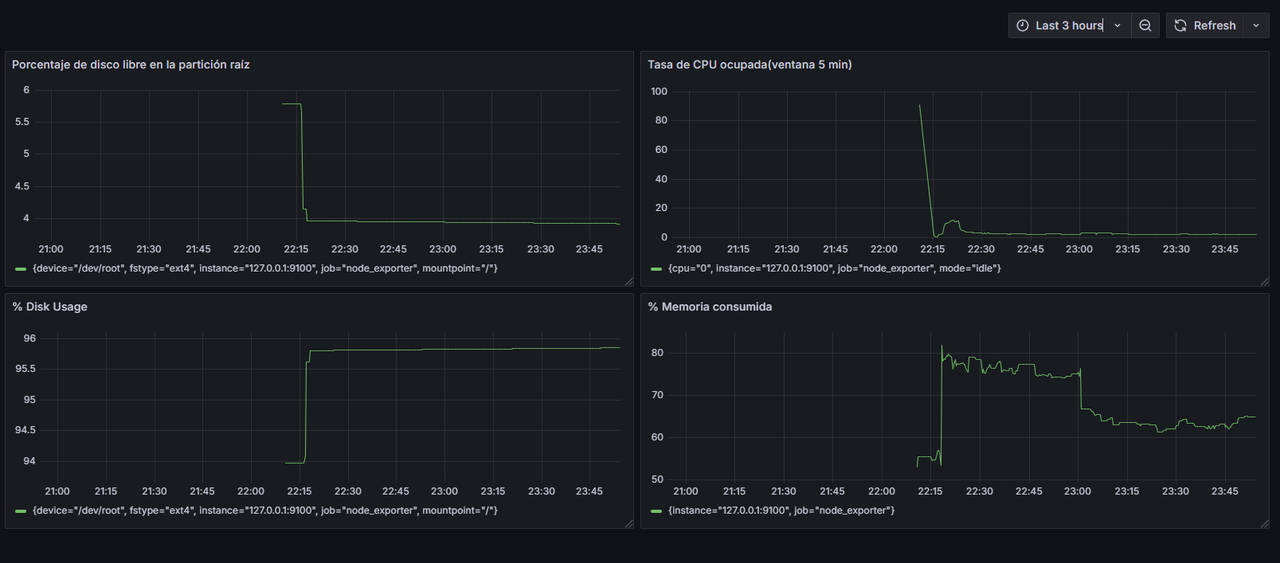The width and height of the screenshot is (1280, 563).
Task: Zoom out the time range with magnifier icon
Action: click(x=1146, y=26)
